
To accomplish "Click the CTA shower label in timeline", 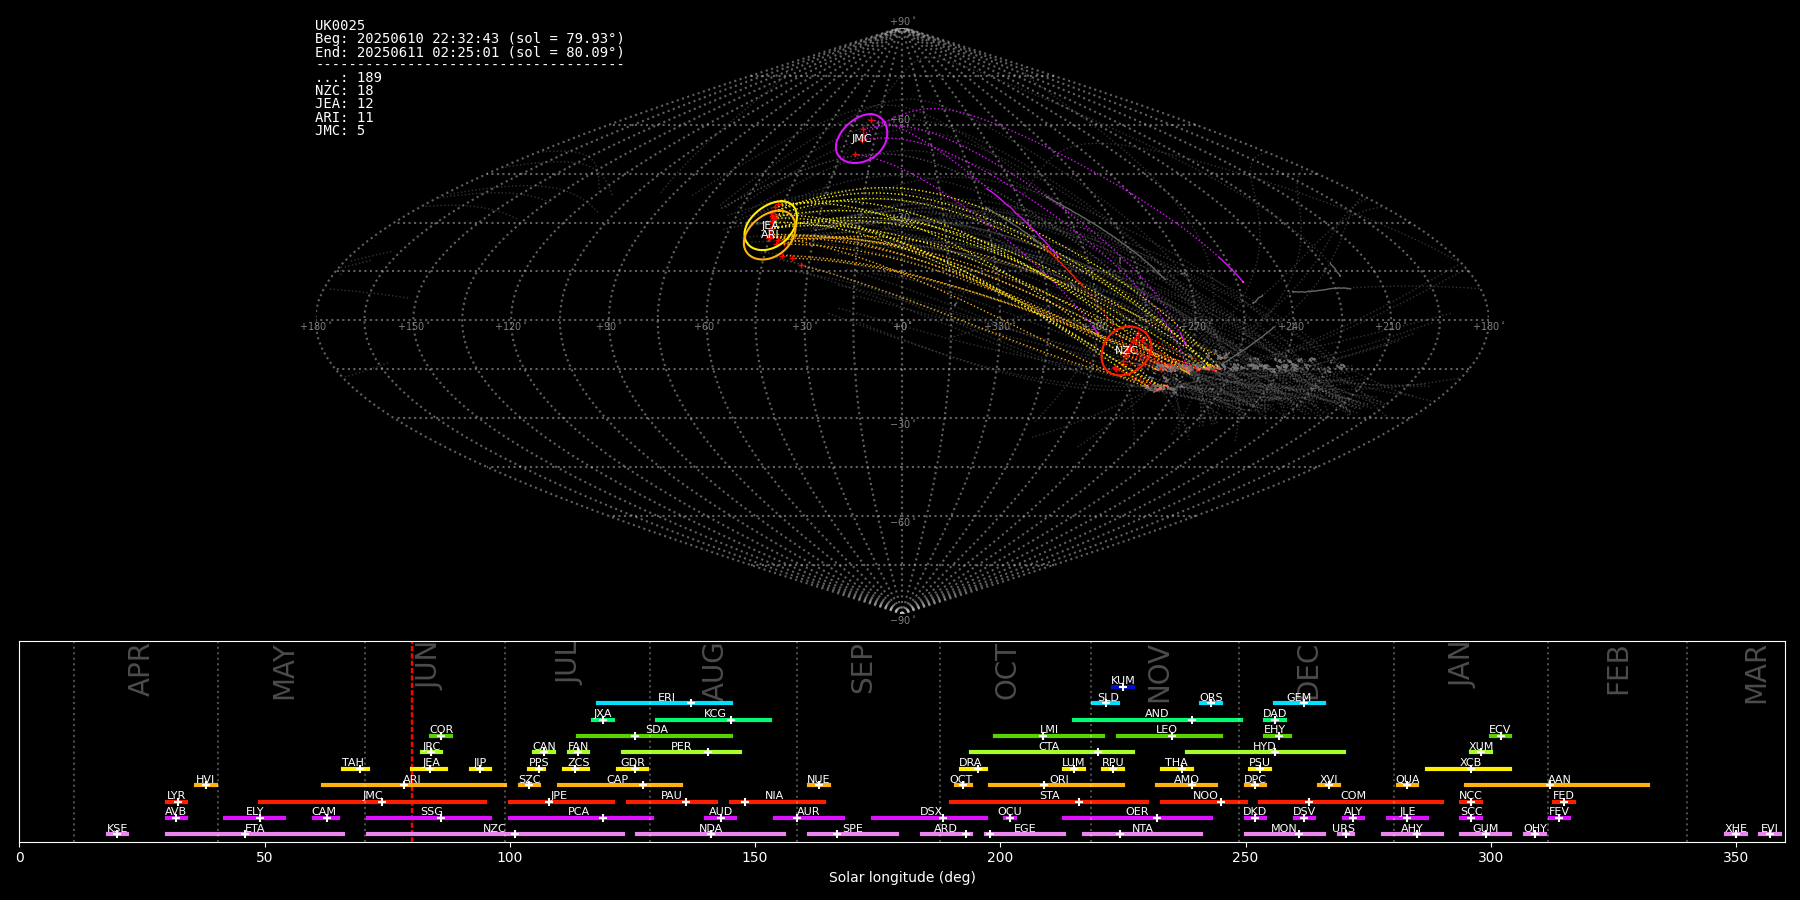I will (x=1049, y=747).
